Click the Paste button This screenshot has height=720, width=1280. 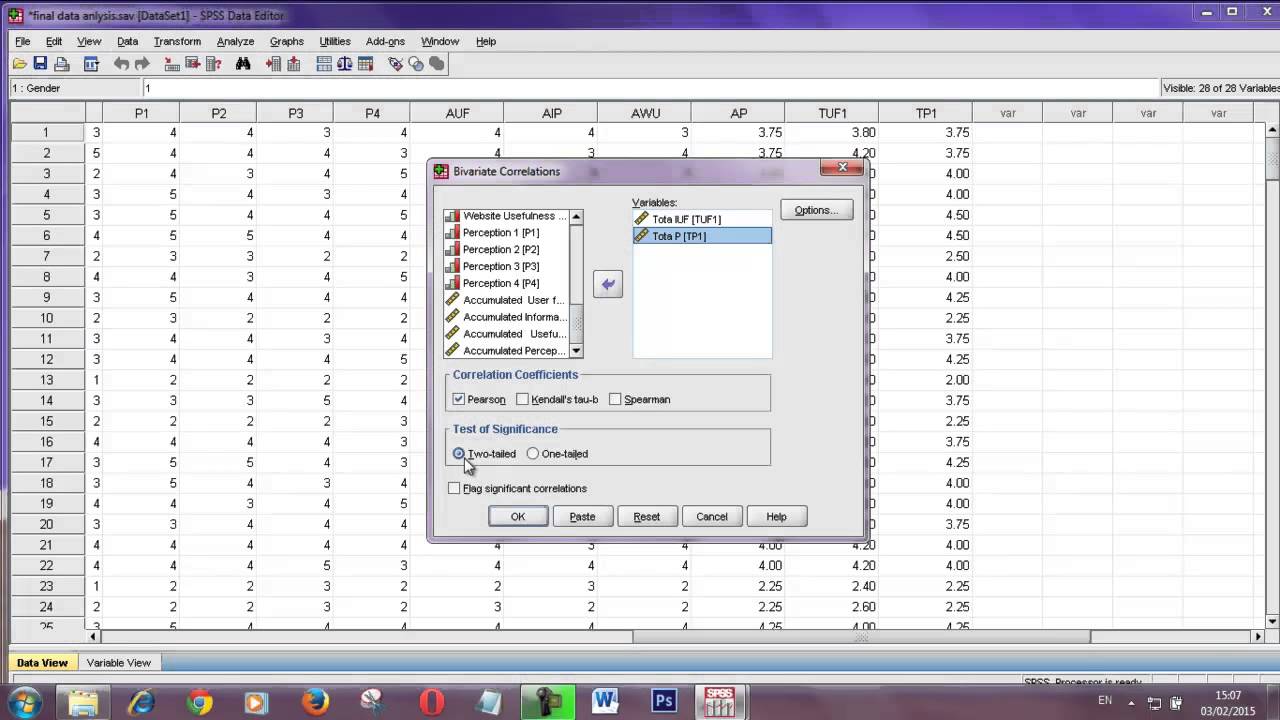coord(582,516)
